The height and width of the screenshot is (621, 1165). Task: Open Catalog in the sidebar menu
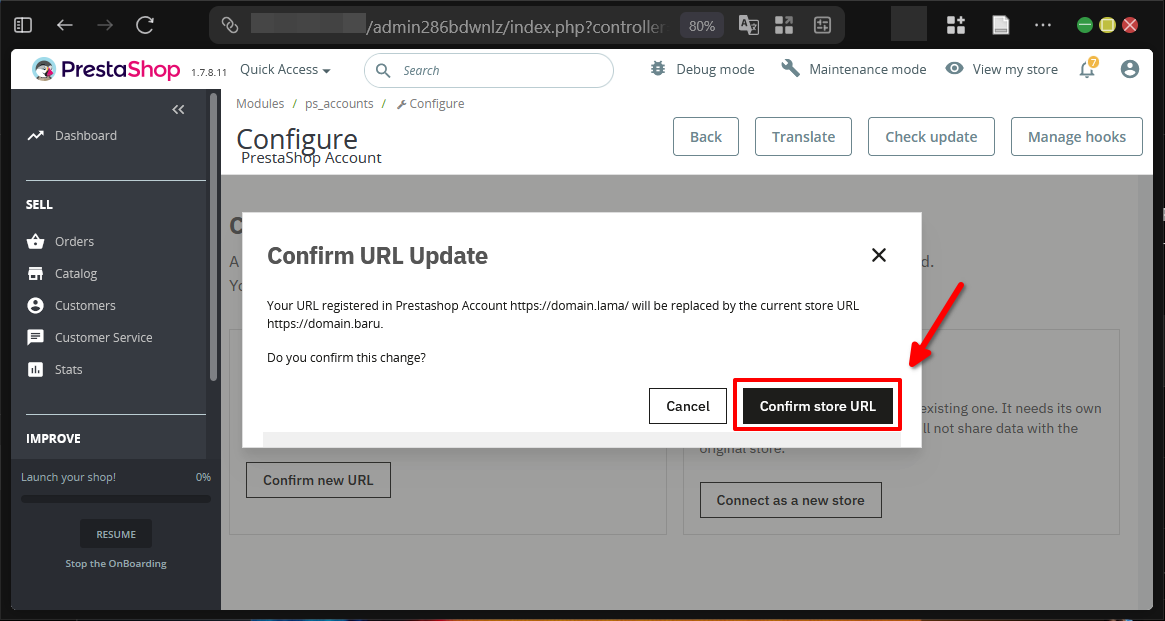(x=76, y=273)
